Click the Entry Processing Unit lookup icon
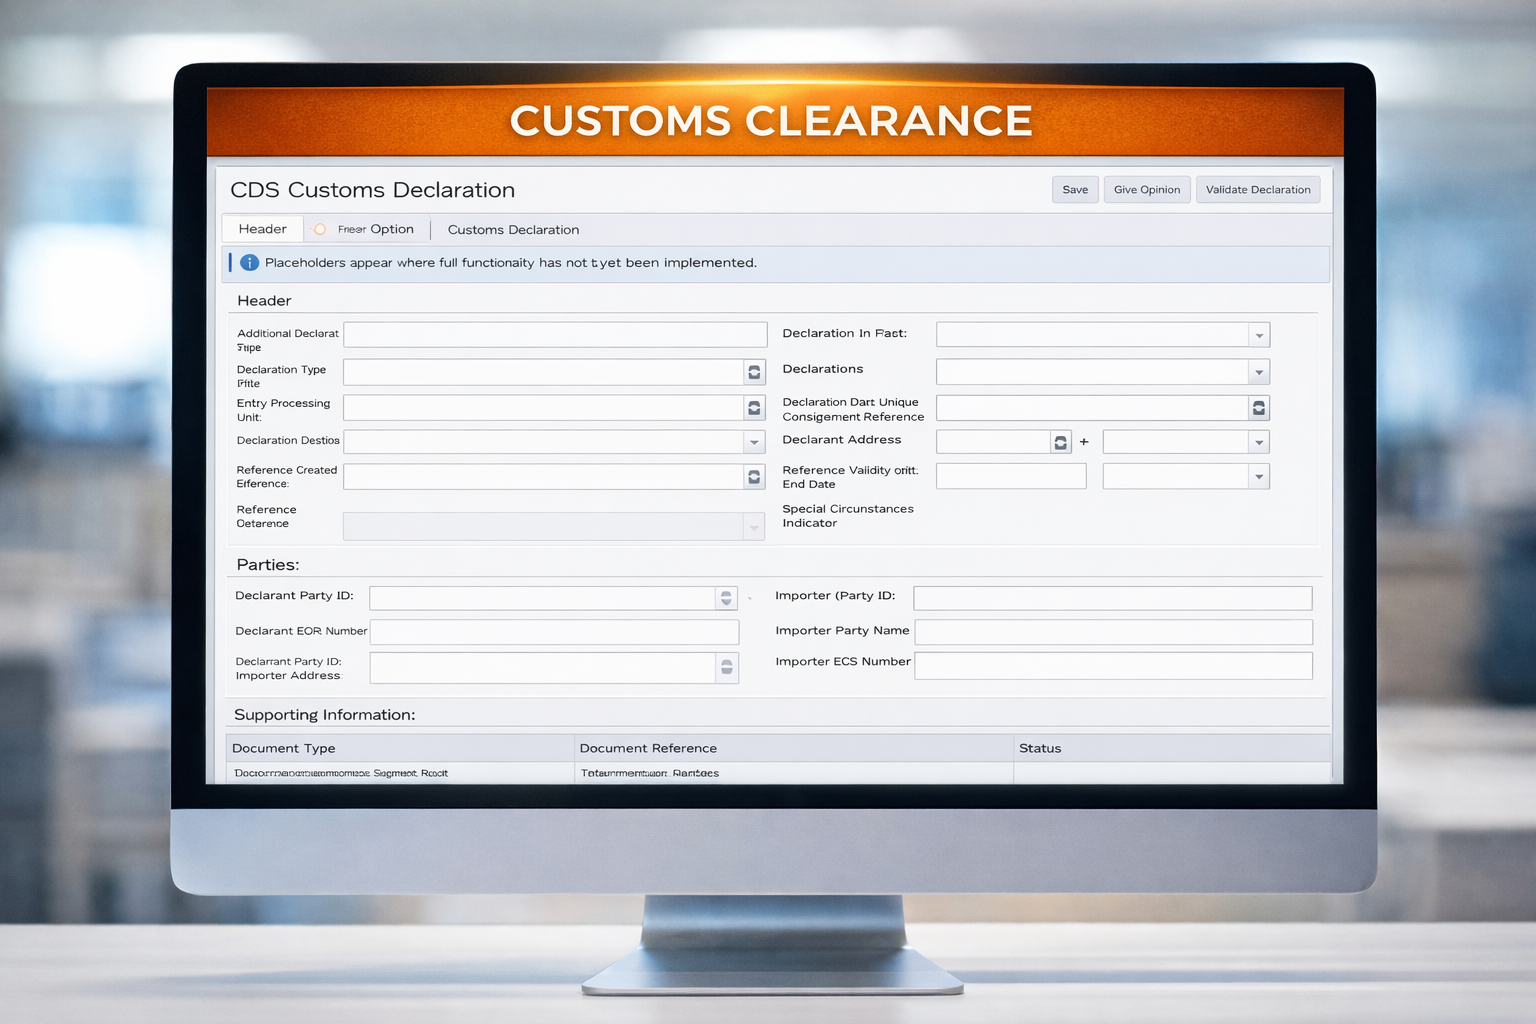 753,407
